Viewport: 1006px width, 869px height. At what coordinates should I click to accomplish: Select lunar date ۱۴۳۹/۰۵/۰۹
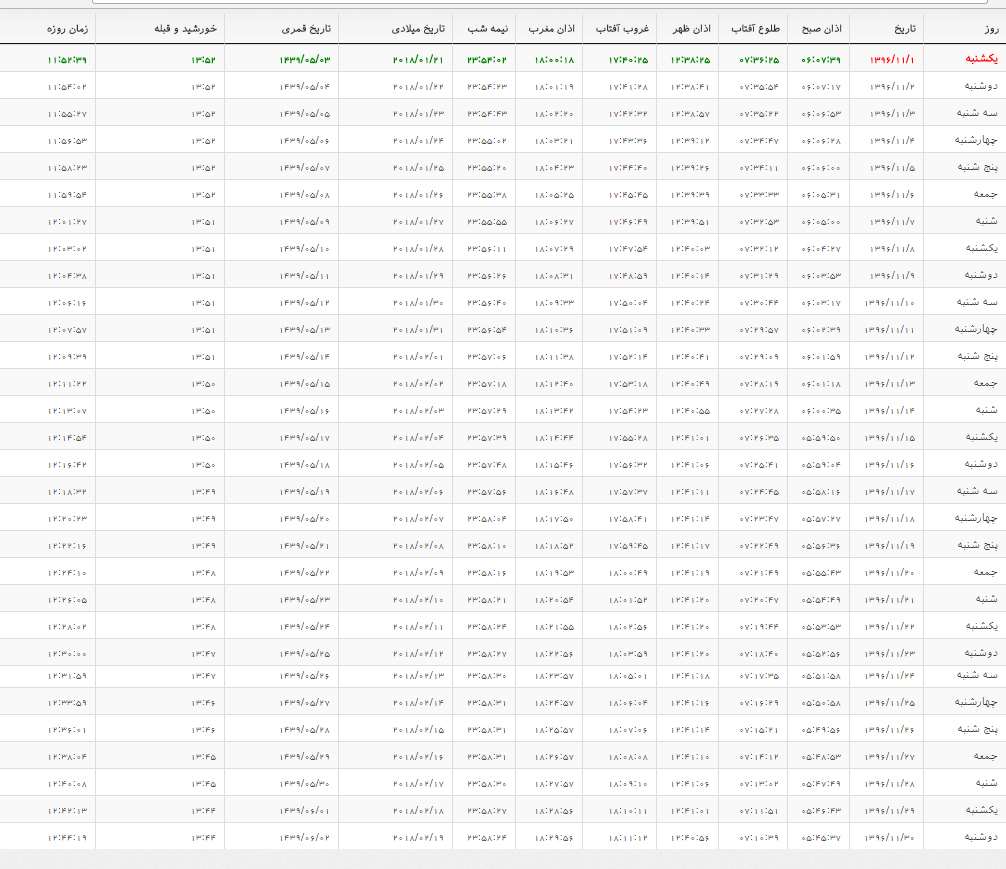[305, 222]
